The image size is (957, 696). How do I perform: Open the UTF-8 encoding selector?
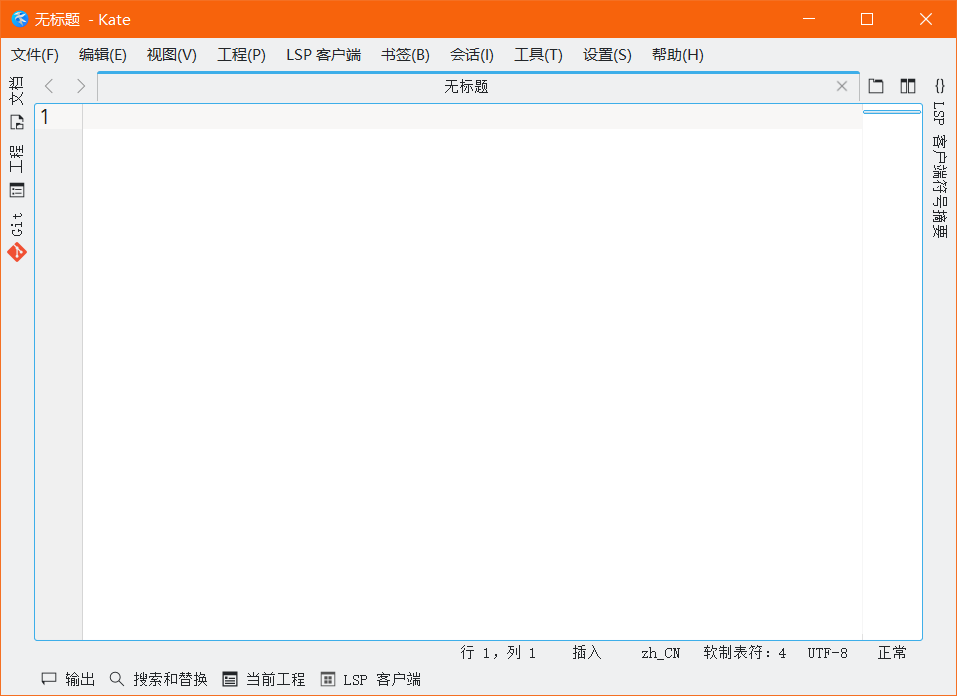(x=827, y=653)
